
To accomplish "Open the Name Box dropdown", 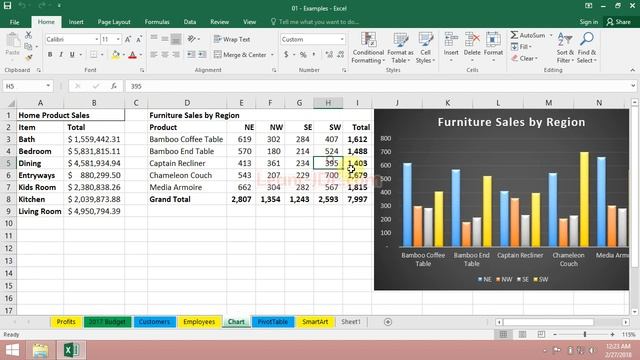I will [48, 86].
